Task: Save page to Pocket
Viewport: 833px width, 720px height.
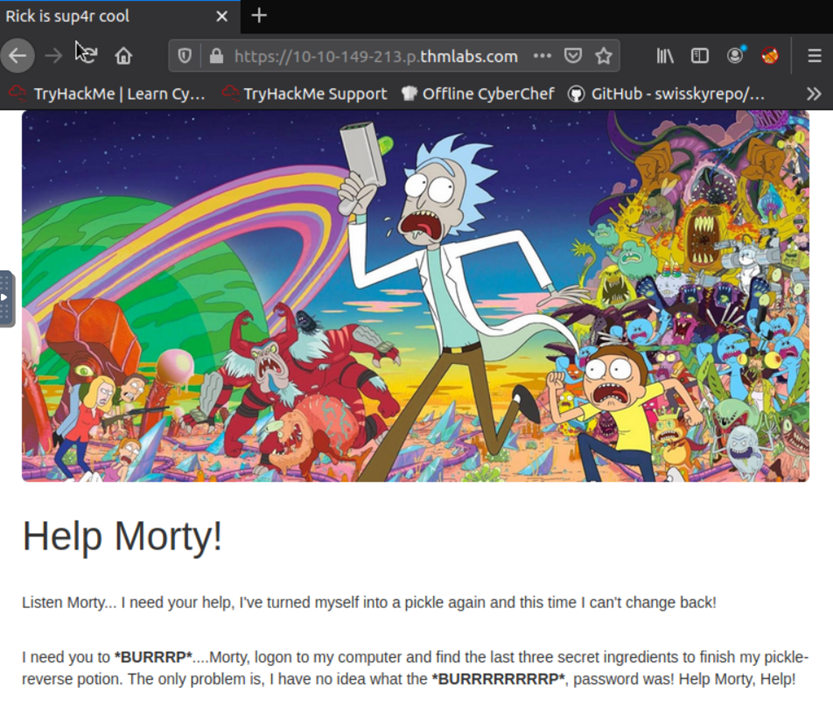Action: (x=573, y=55)
